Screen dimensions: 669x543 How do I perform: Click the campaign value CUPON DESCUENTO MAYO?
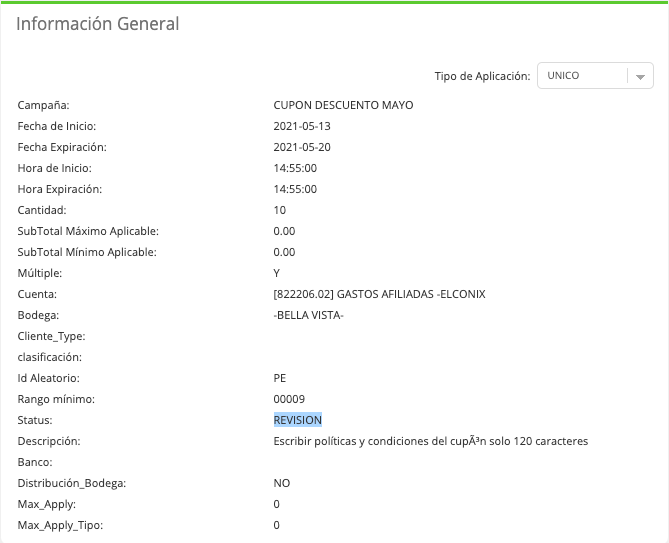[x=343, y=105]
